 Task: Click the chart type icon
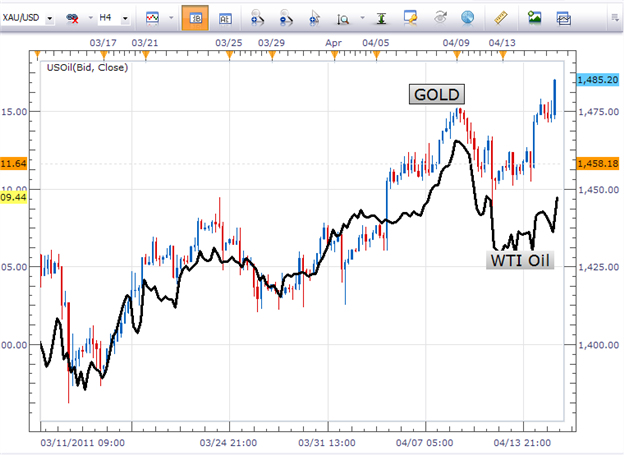[152, 18]
